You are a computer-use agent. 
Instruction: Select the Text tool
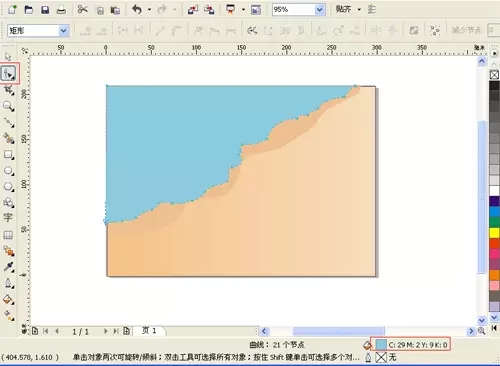click(8, 218)
